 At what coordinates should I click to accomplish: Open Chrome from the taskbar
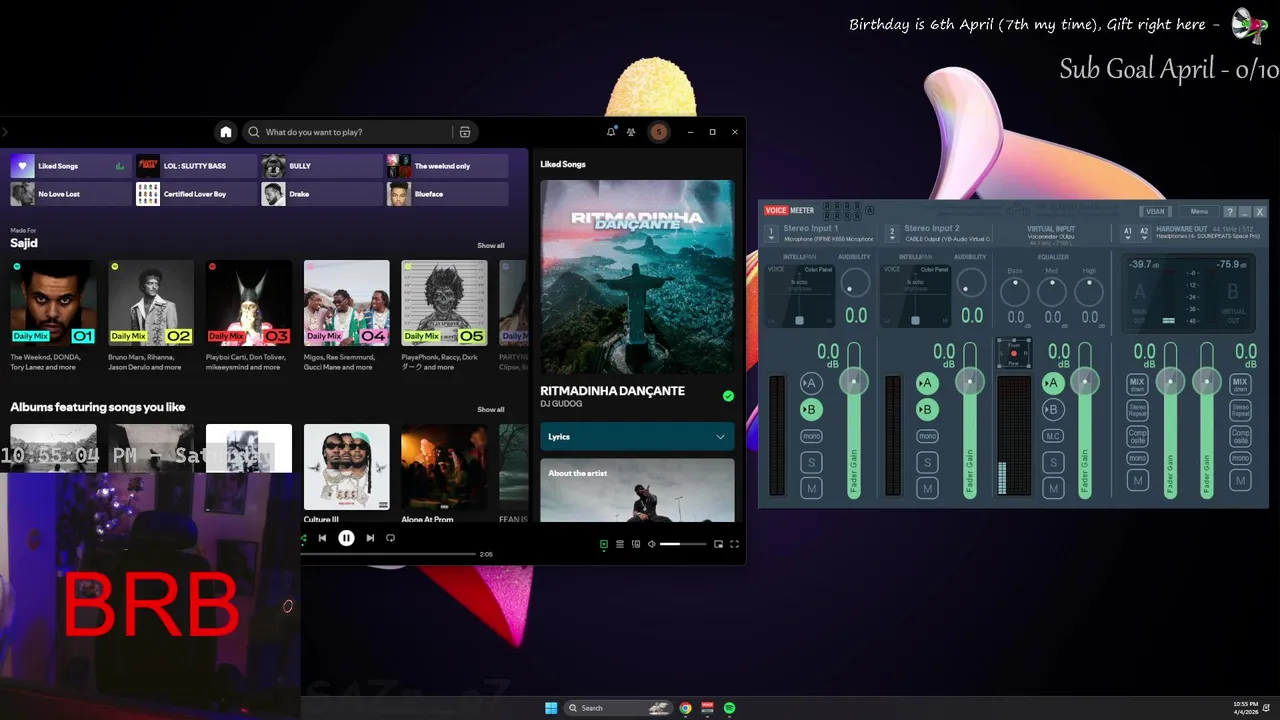pos(685,708)
